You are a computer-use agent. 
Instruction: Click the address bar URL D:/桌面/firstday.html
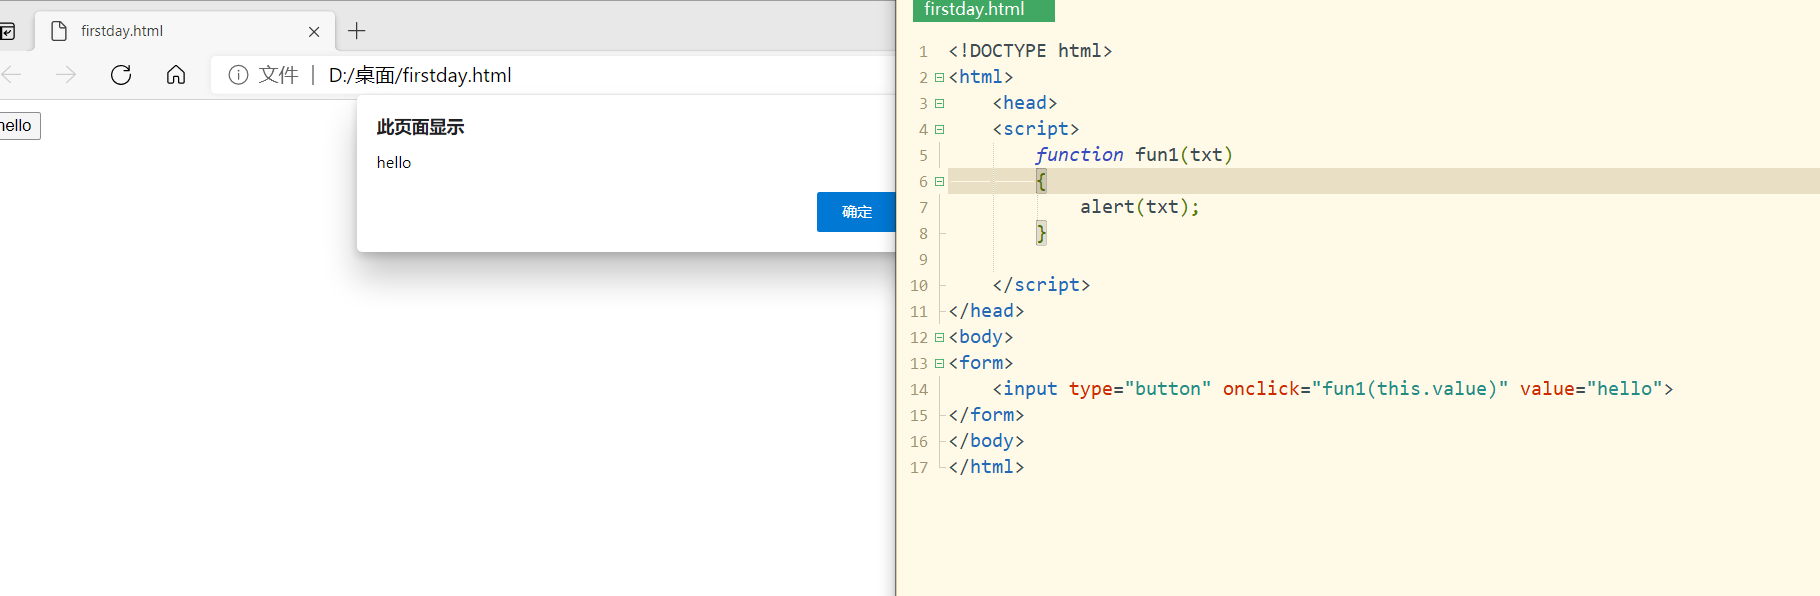tap(420, 75)
